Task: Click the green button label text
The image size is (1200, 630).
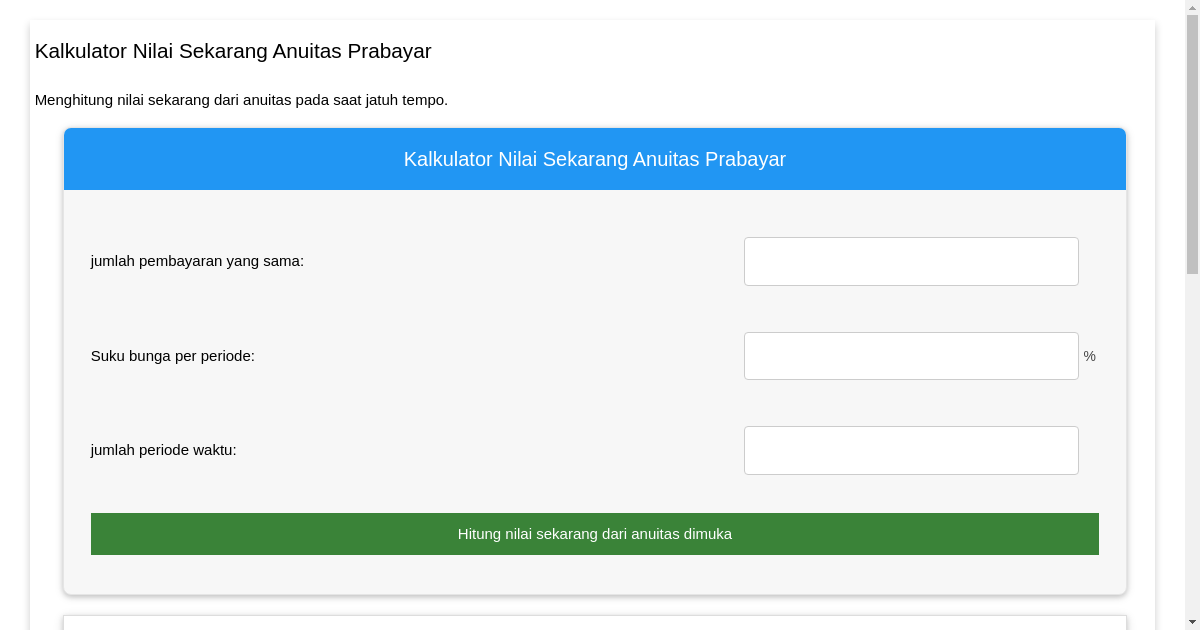Action: point(595,534)
